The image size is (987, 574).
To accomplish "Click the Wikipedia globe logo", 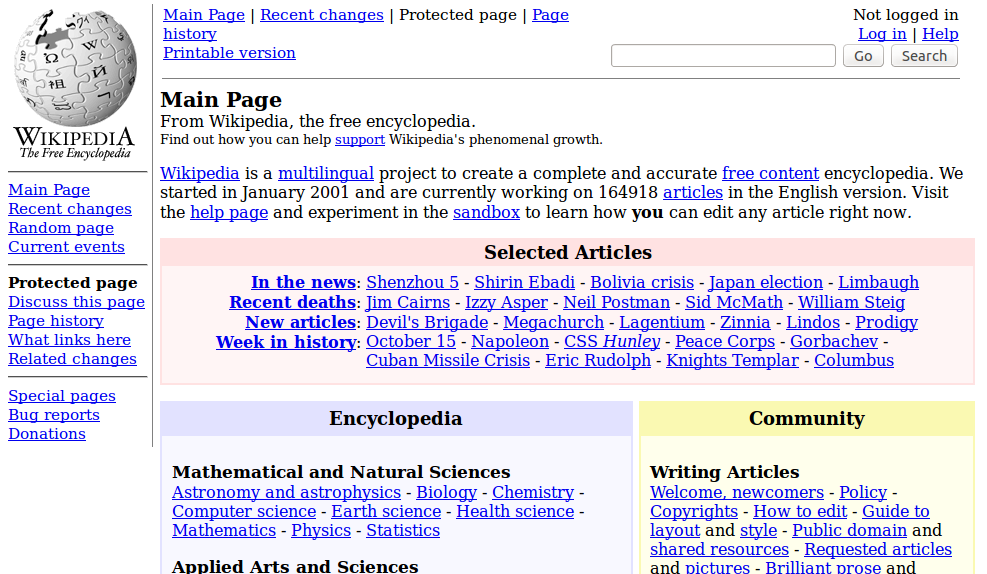I will [75, 84].
